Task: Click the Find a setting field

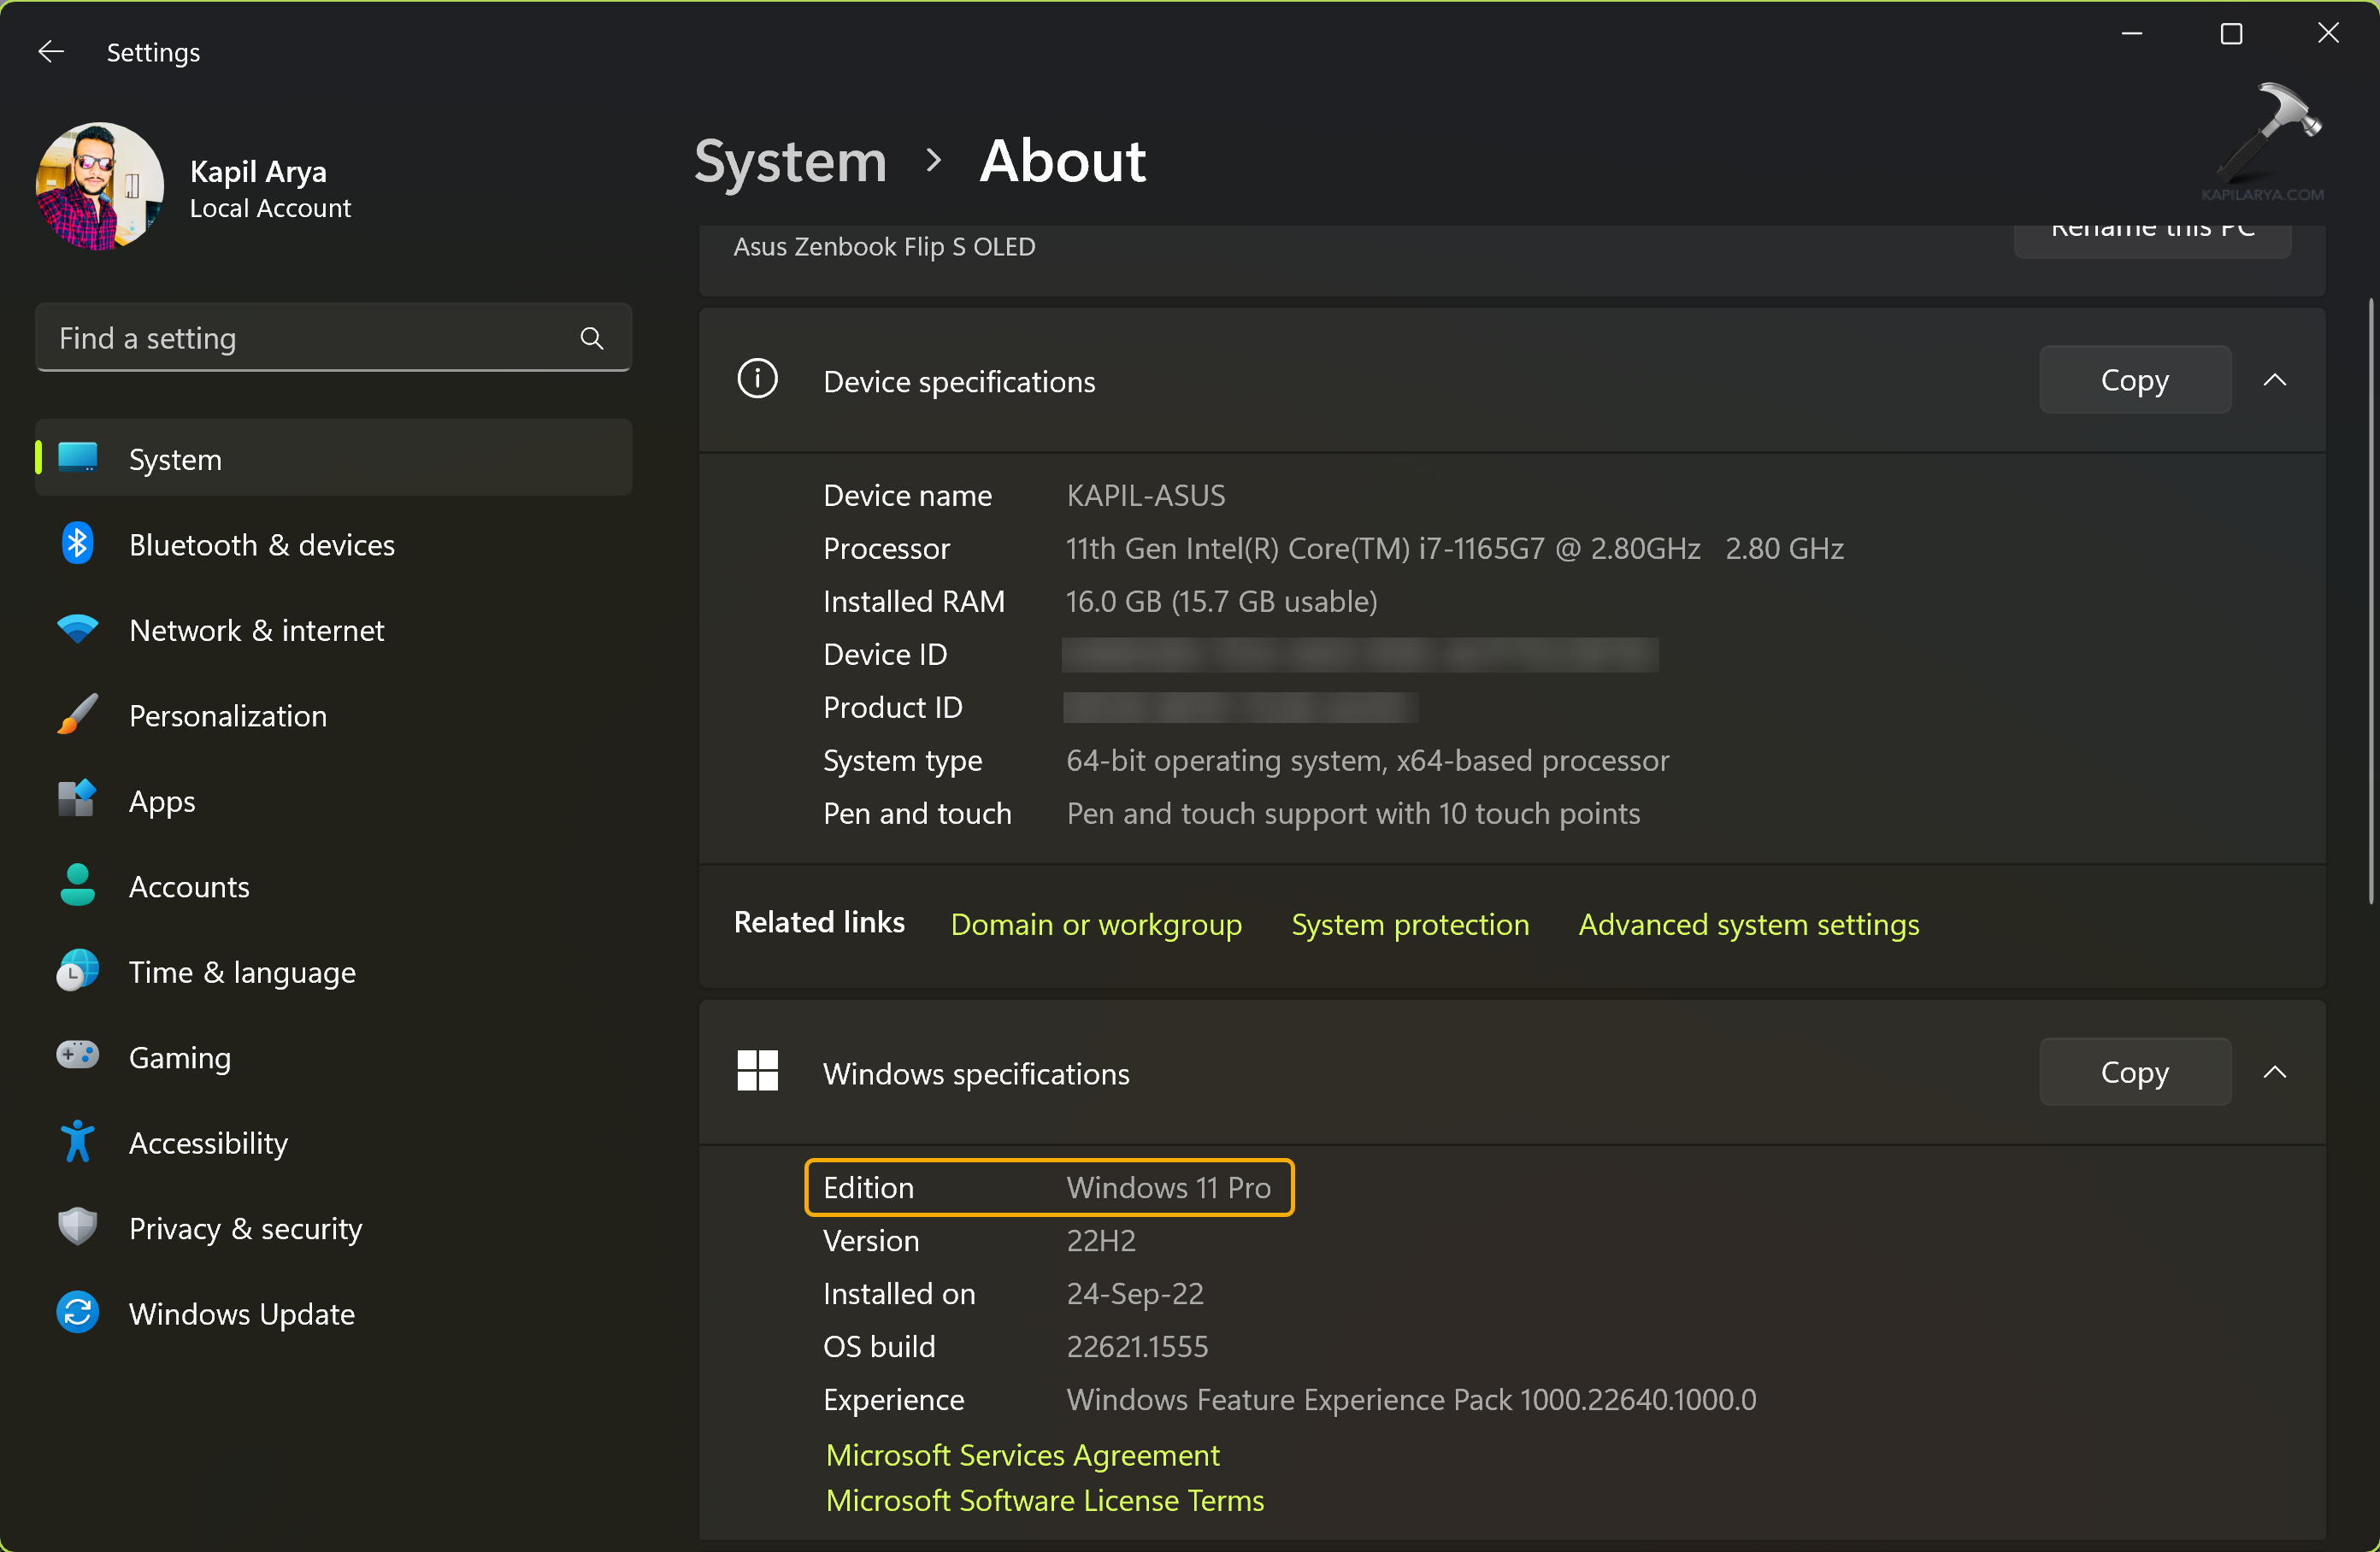Action: tap(310, 338)
